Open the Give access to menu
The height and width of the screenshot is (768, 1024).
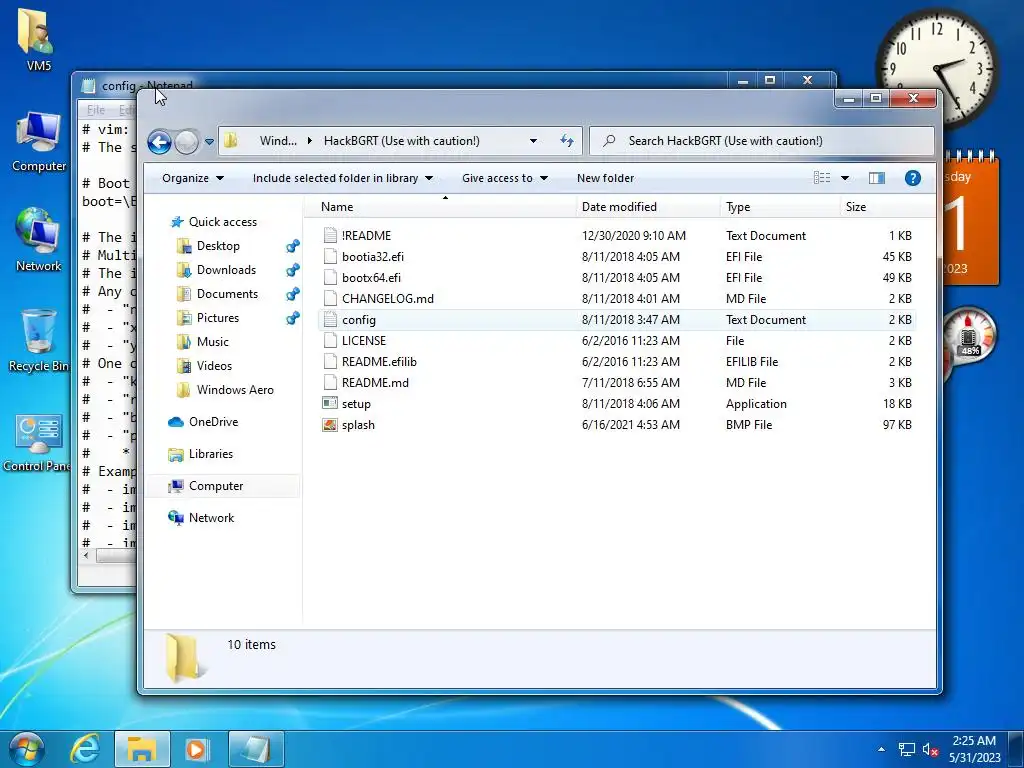pyautogui.click(x=504, y=178)
